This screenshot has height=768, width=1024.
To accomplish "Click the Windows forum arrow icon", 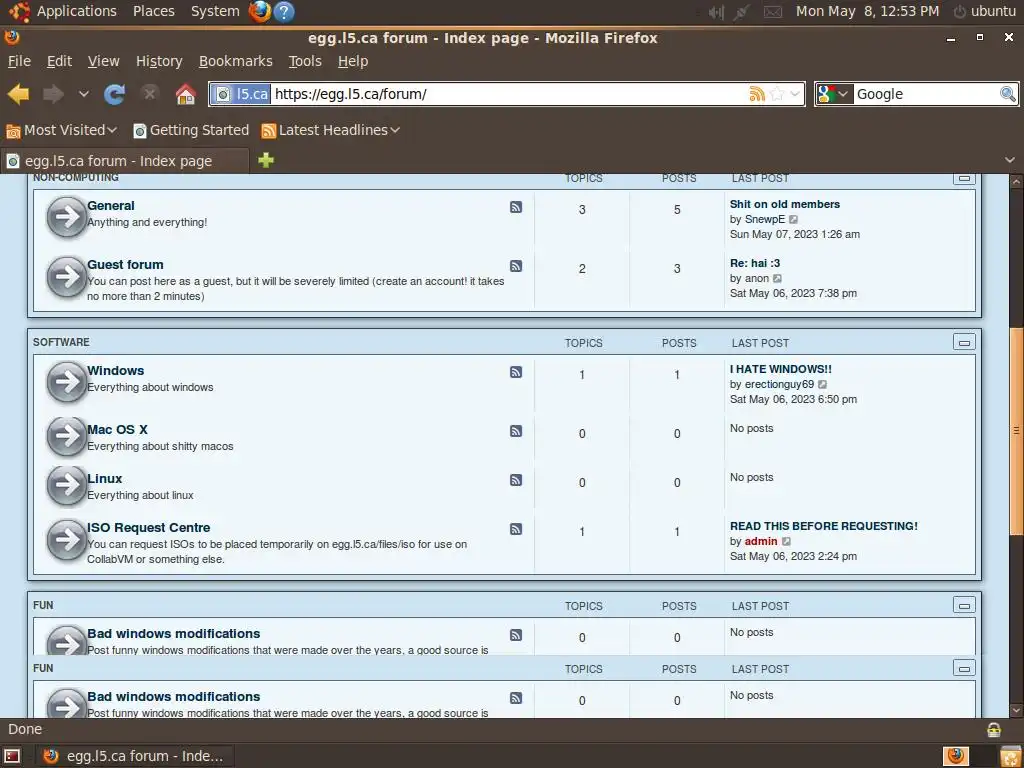I will (67, 383).
